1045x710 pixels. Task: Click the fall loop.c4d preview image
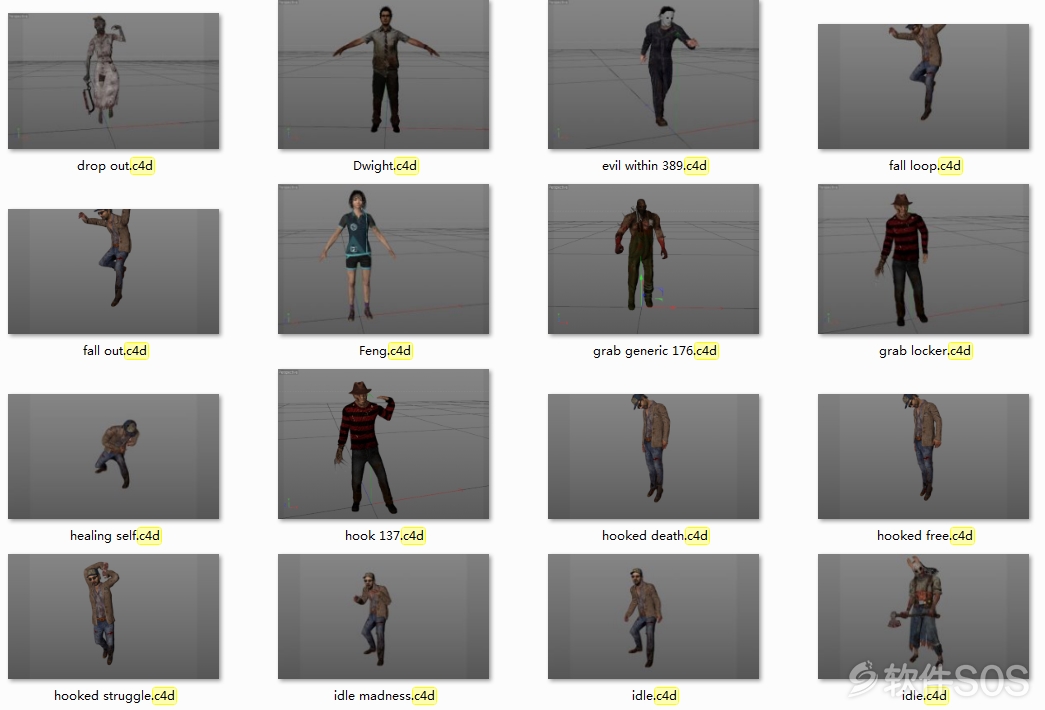point(923,86)
